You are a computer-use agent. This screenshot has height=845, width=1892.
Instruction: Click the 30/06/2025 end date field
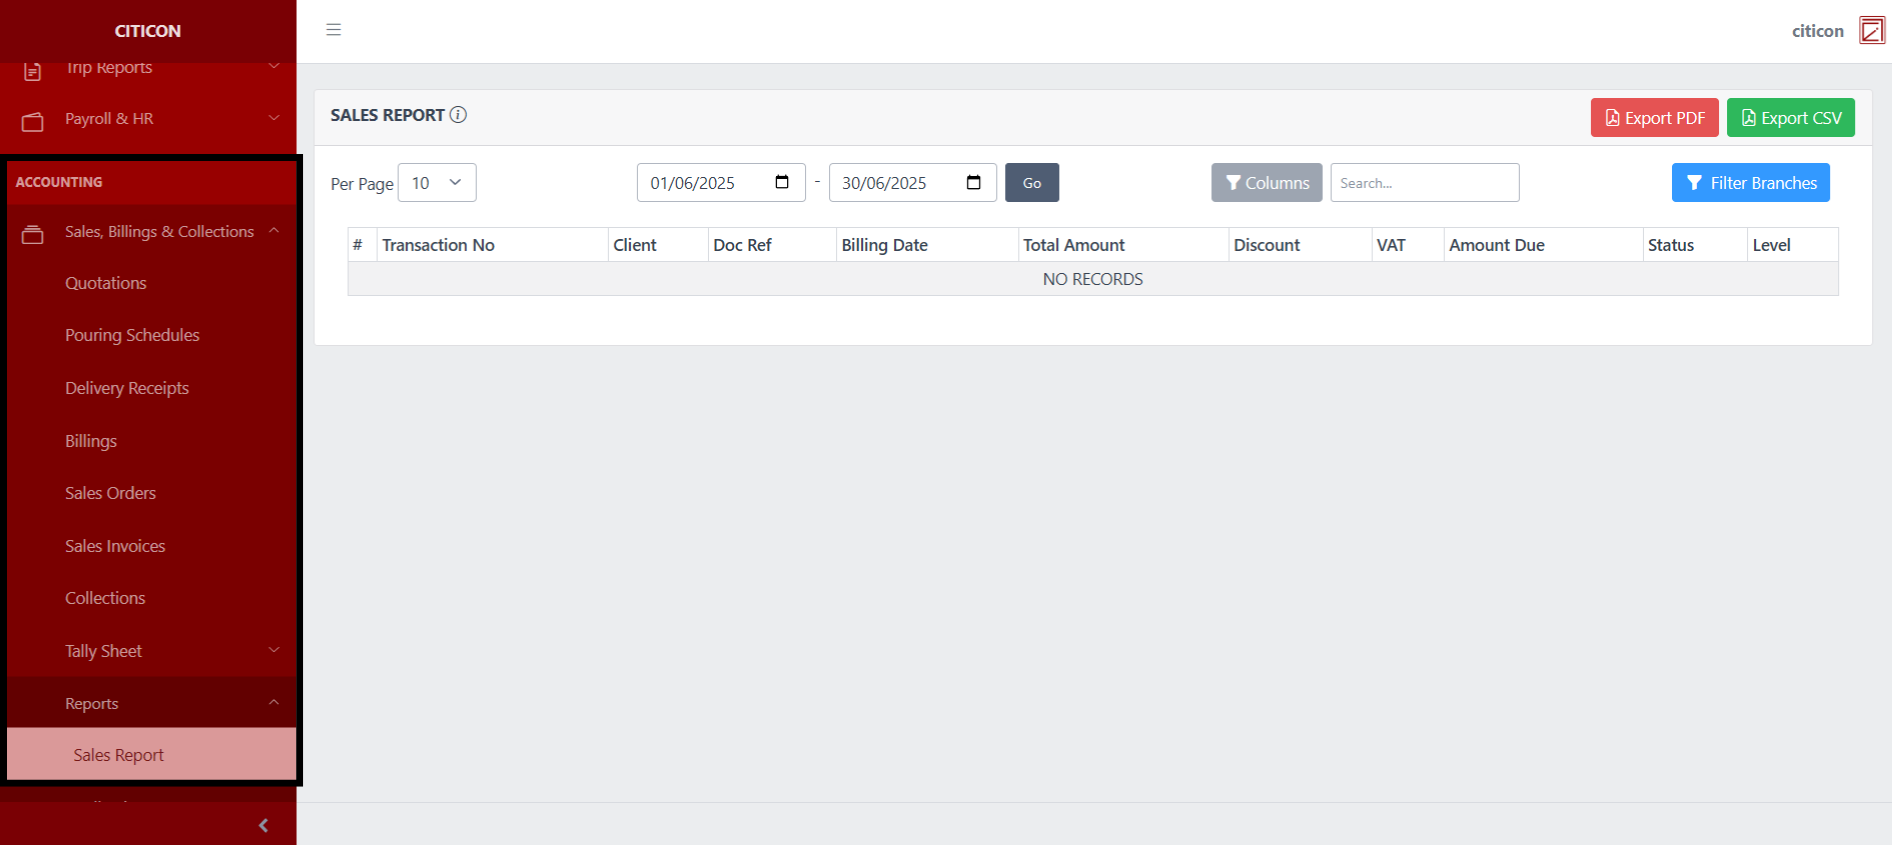913,183
